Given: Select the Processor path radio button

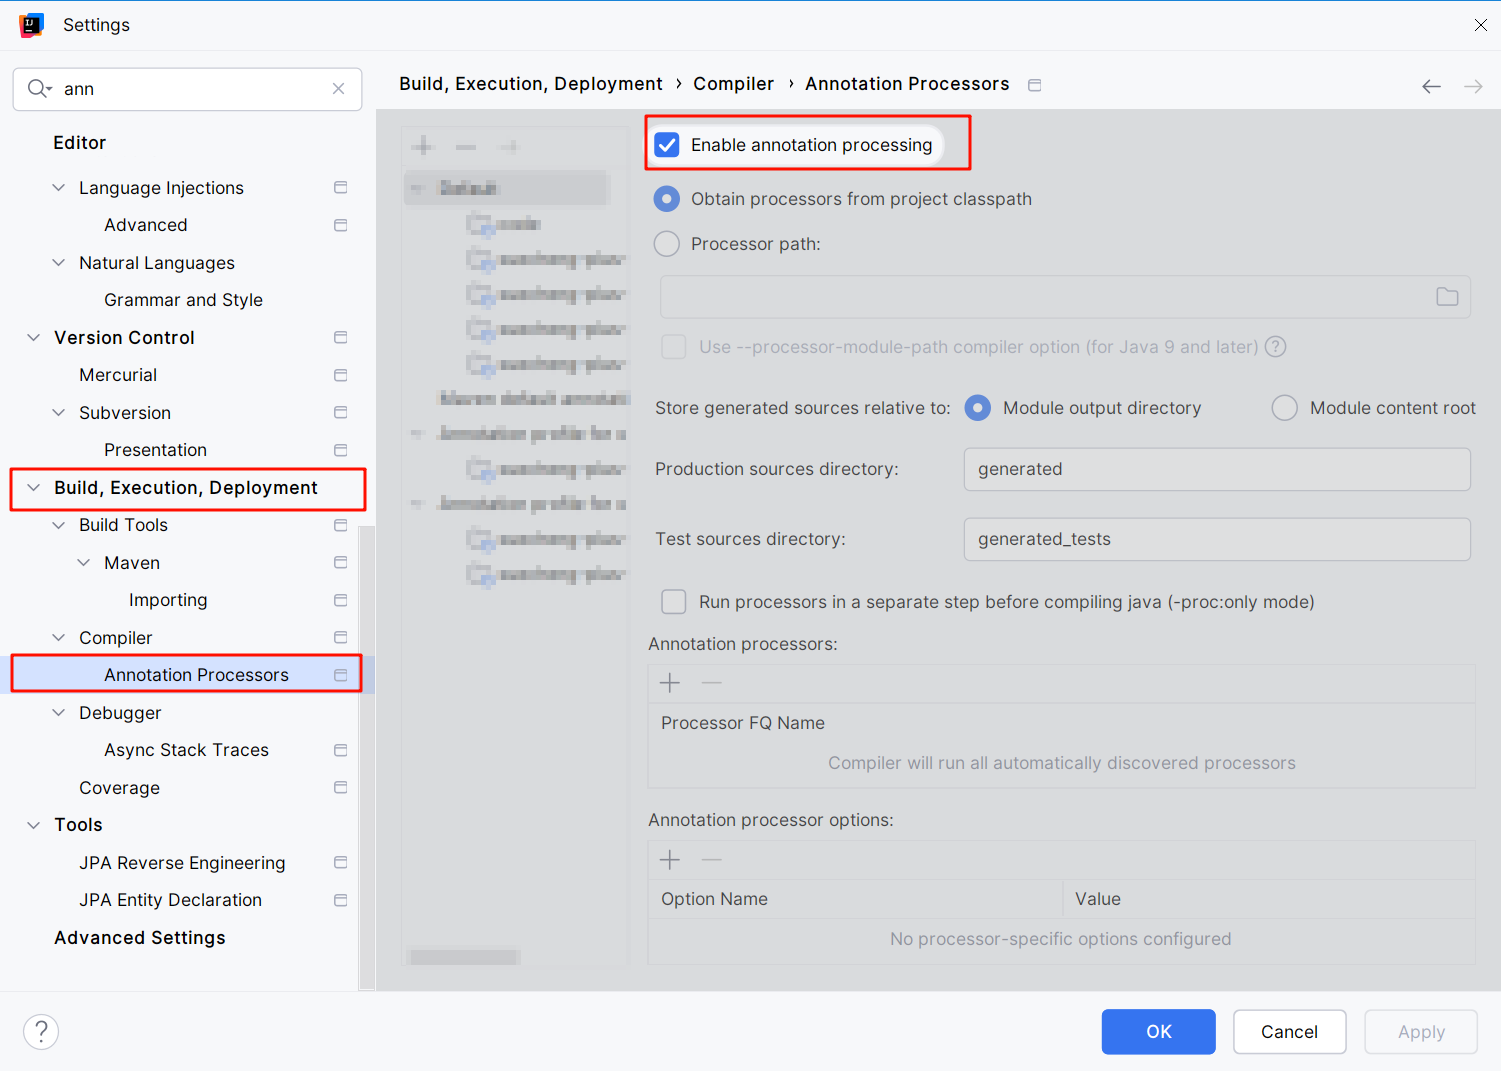Looking at the screenshot, I should [x=666, y=244].
